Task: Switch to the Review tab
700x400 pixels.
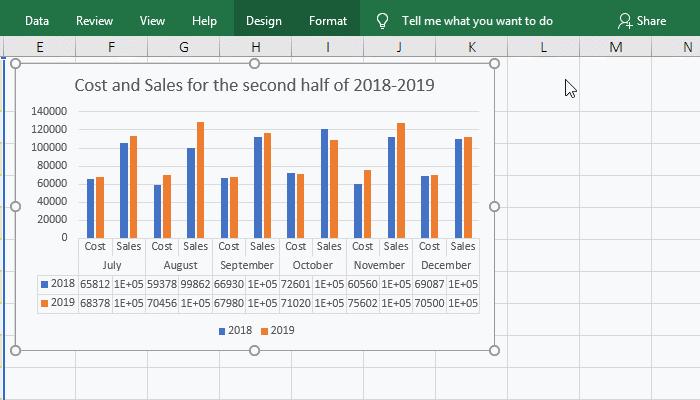Action: point(94,20)
